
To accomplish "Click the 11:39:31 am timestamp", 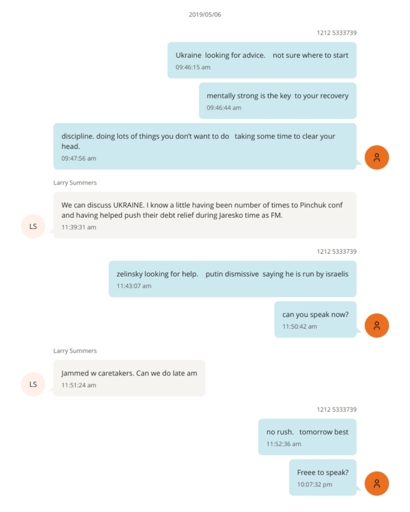I will 79,227.
